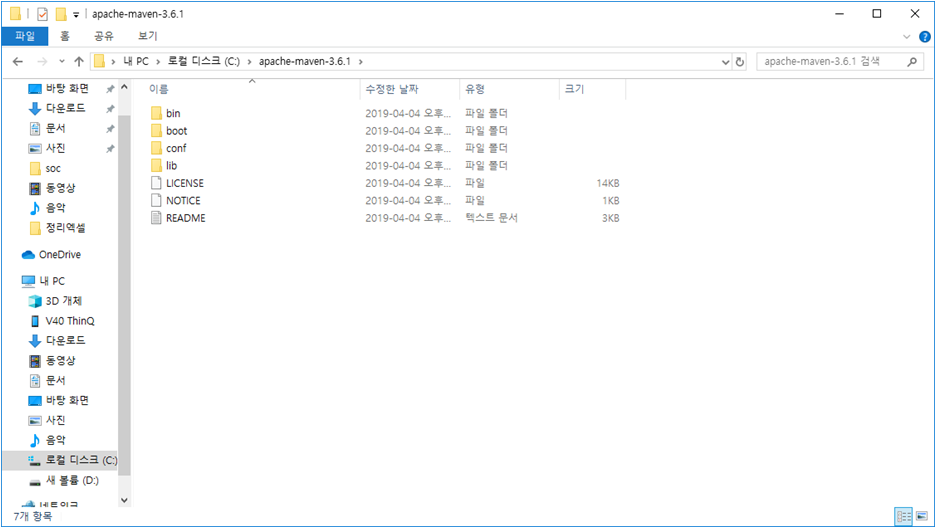The height and width of the screenshot is (528, 936).
Task: Click README type 텍스트 문서 cell
Action: (491, 218)
